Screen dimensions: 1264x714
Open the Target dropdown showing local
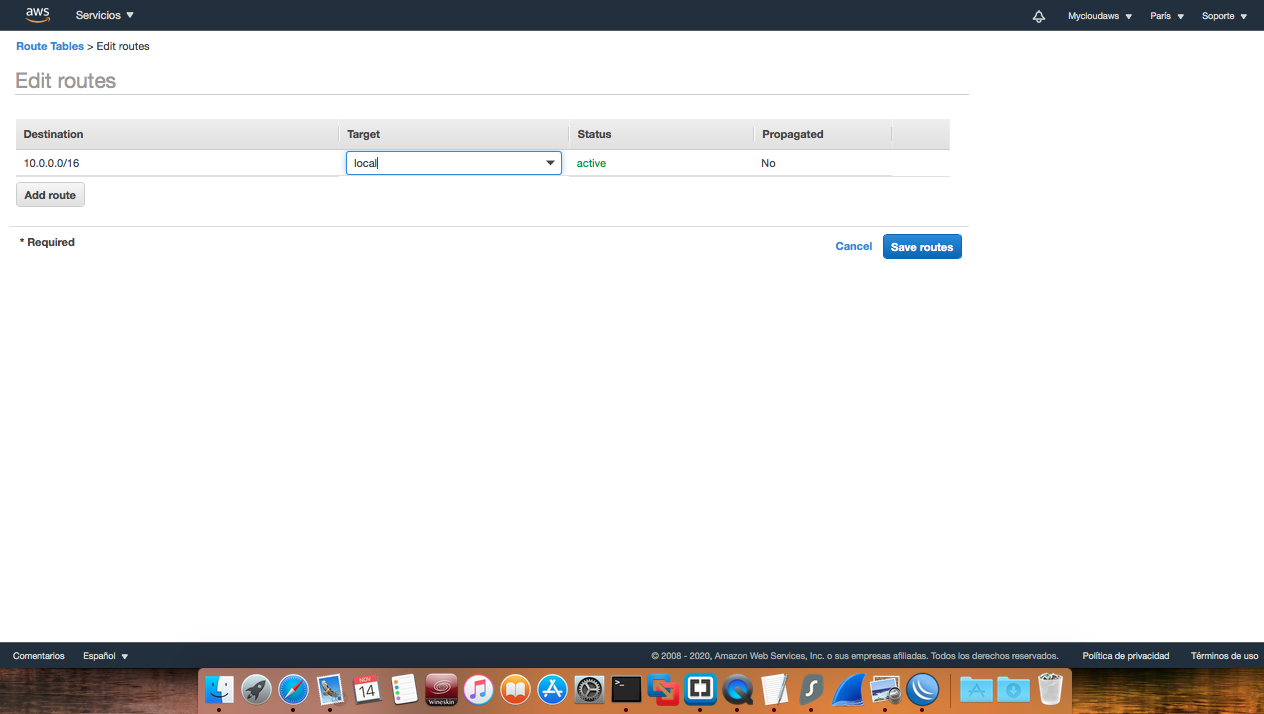point(453,162)
